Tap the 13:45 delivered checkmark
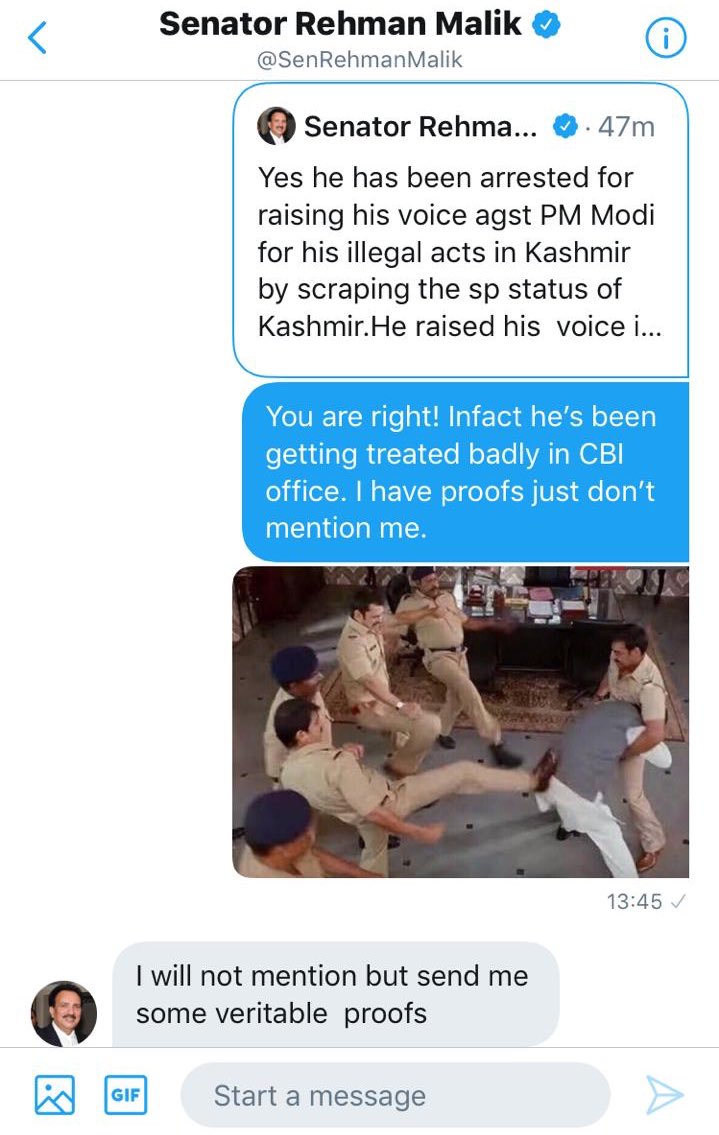Image resolution: width=719 pixels, height=1135 pixels. [x=678, y=901]
